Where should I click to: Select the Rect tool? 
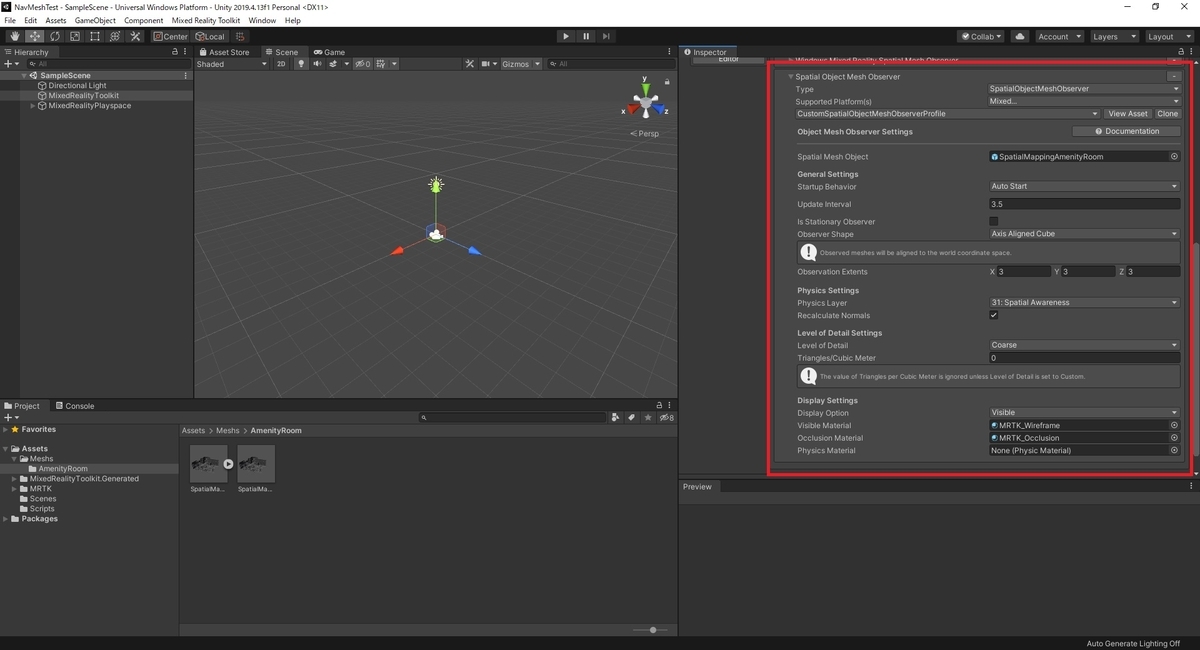94,36
